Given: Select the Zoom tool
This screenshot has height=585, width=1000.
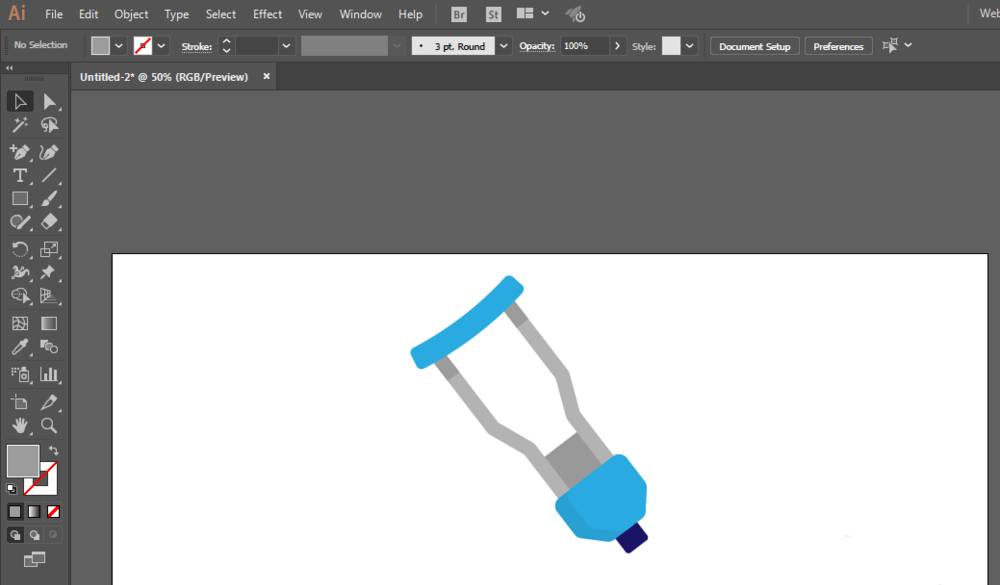Looking at the screenshot, I should coord(49,426).
